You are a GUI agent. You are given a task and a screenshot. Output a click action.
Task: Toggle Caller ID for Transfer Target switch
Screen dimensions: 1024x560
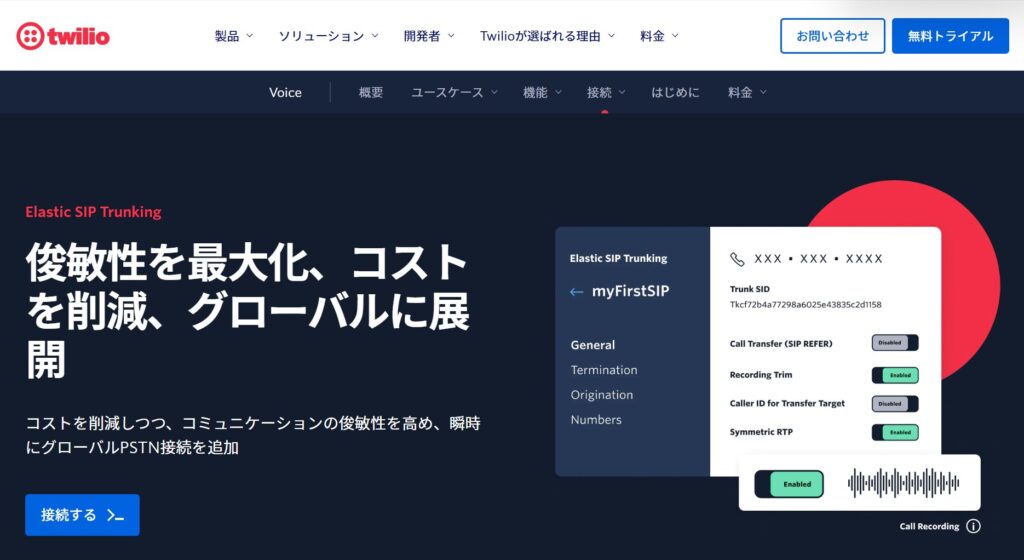tap(895, 404)
